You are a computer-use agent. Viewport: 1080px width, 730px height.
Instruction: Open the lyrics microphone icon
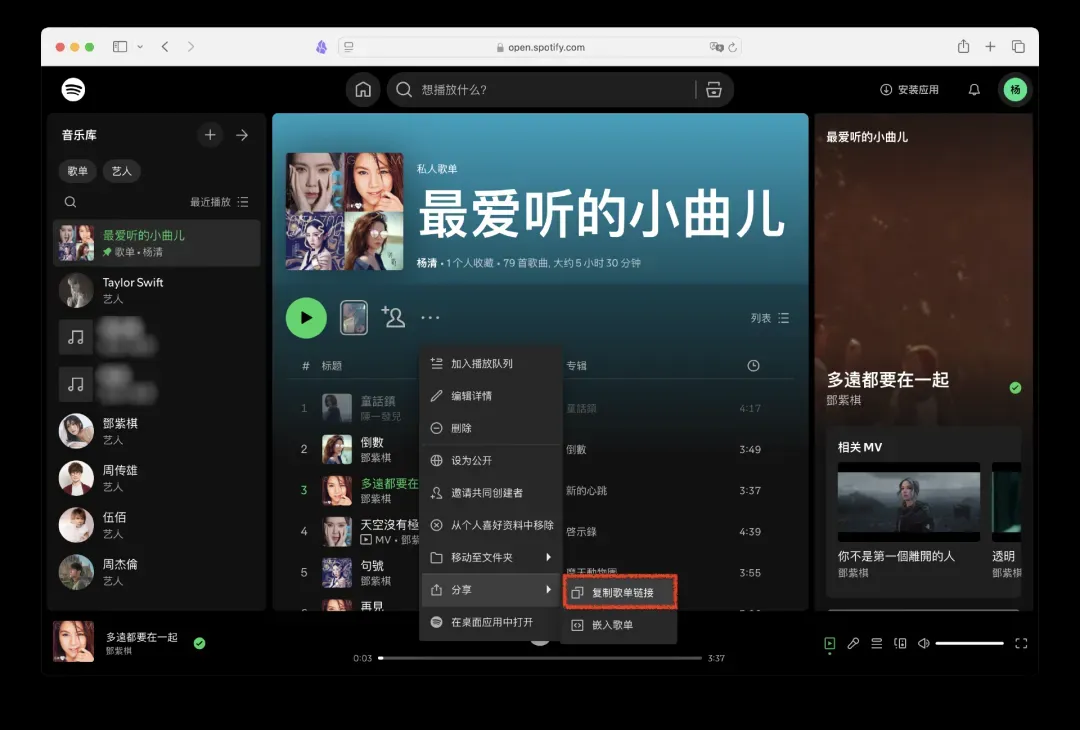coord(853,643)
